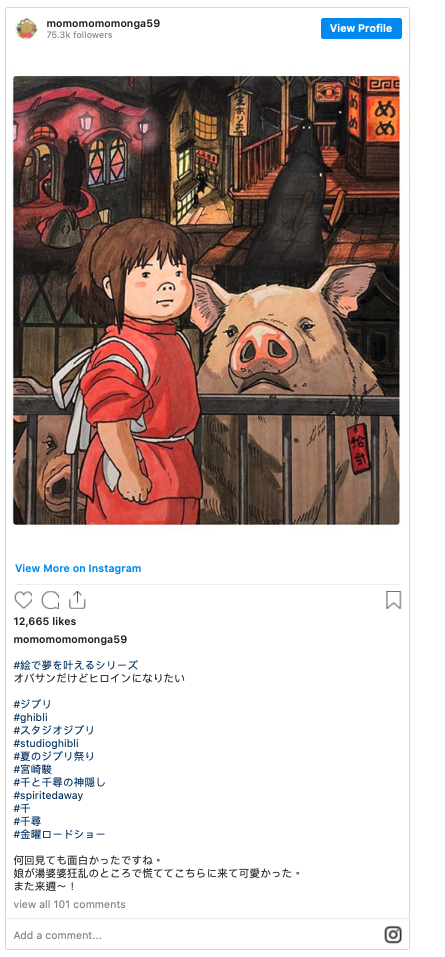This screenshot has width=445, height=957.
Task: Click momomomomonga59 username in header
Action: coord(103,23)
